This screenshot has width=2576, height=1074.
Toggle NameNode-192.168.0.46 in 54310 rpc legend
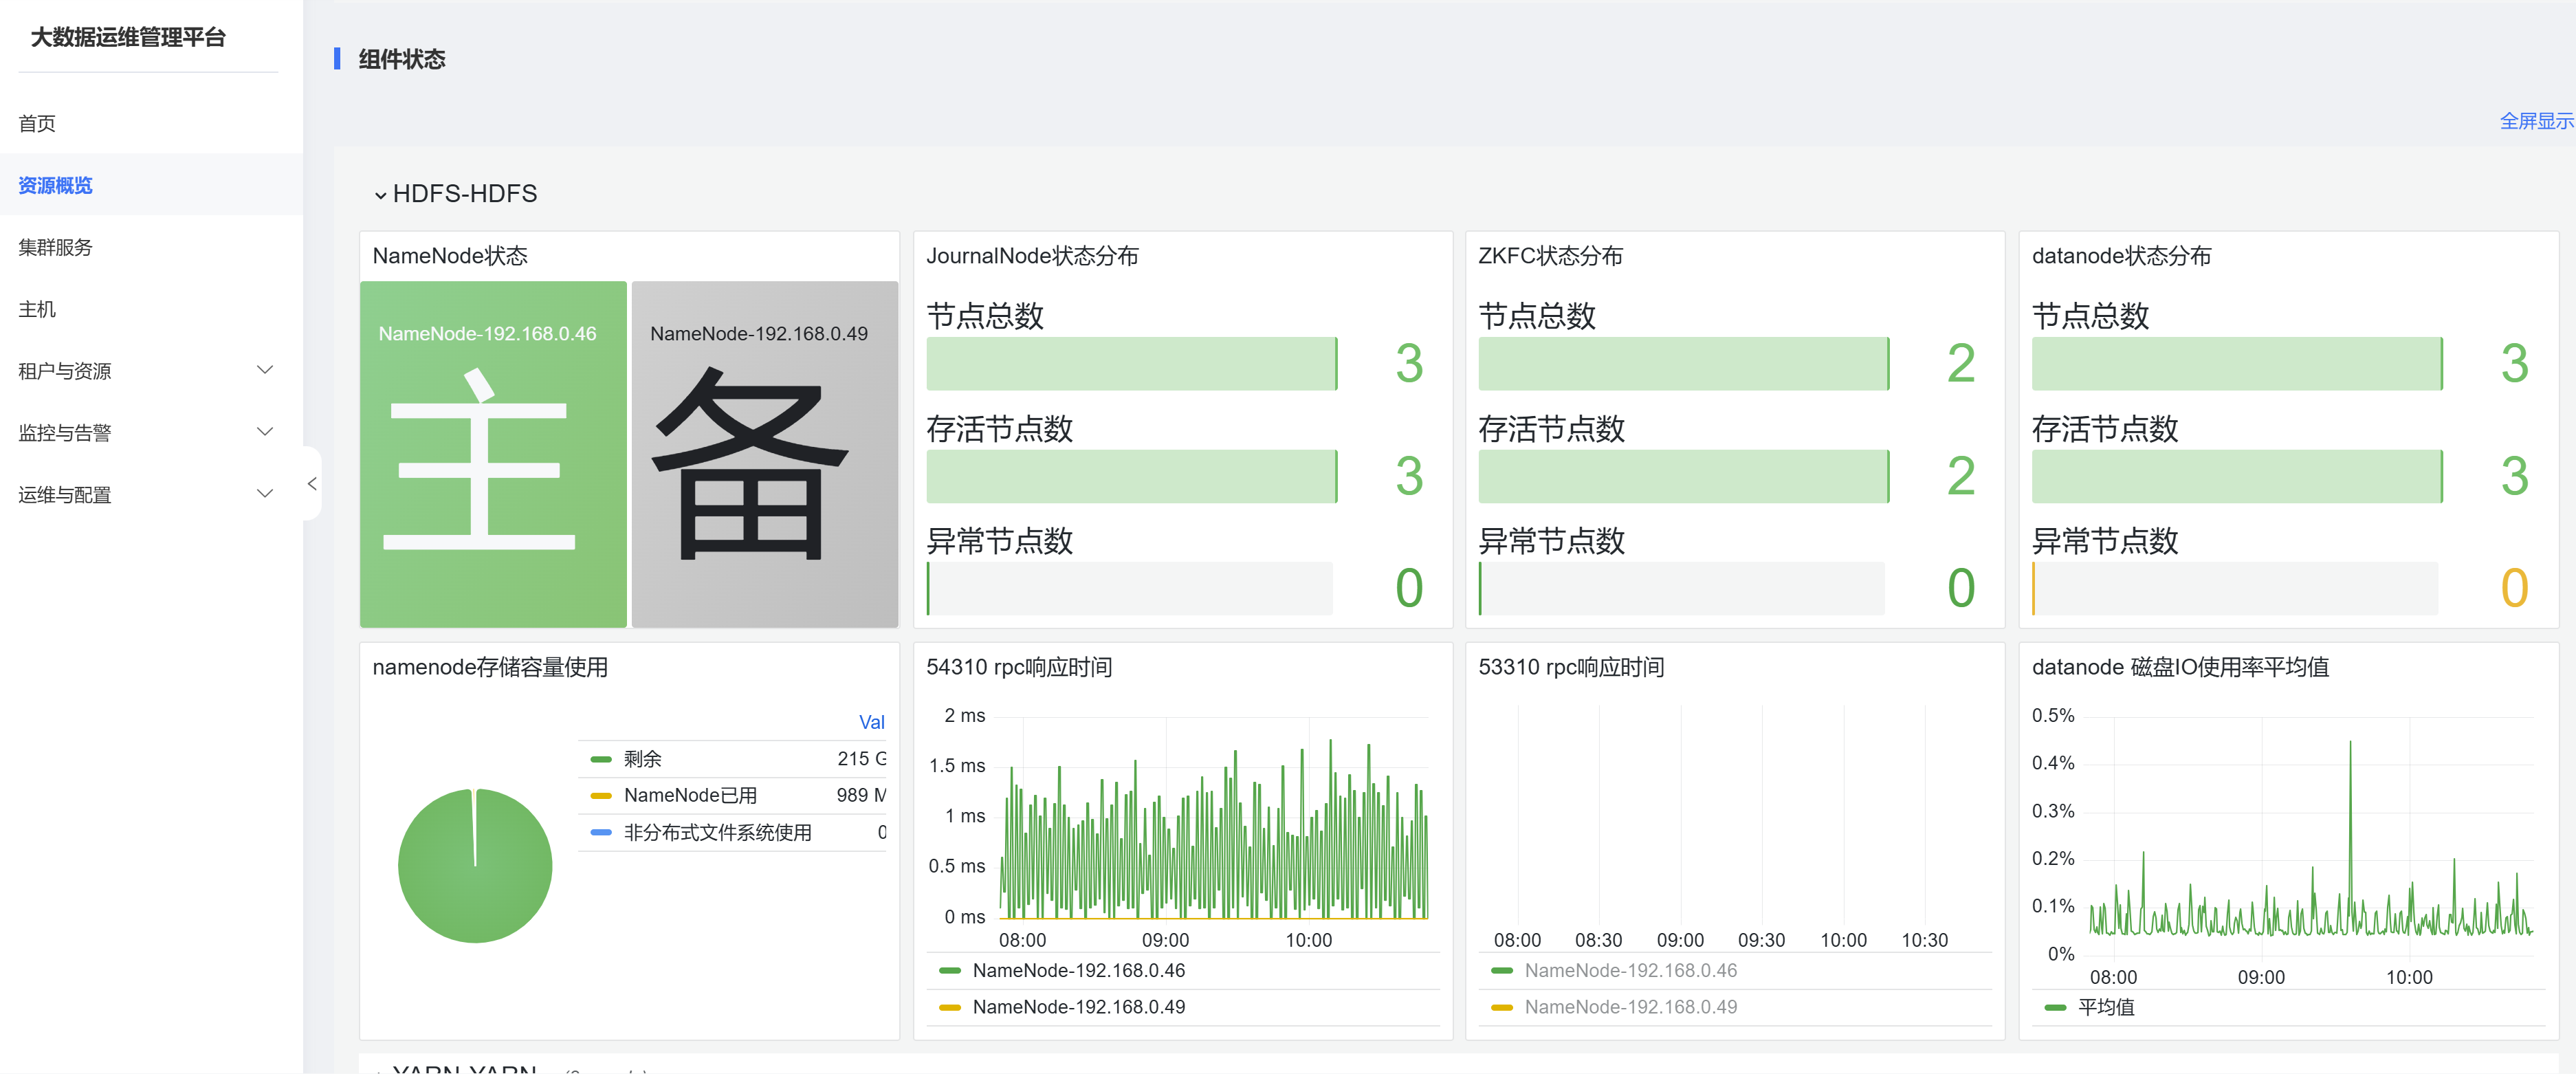click(x=1079, y=971)
